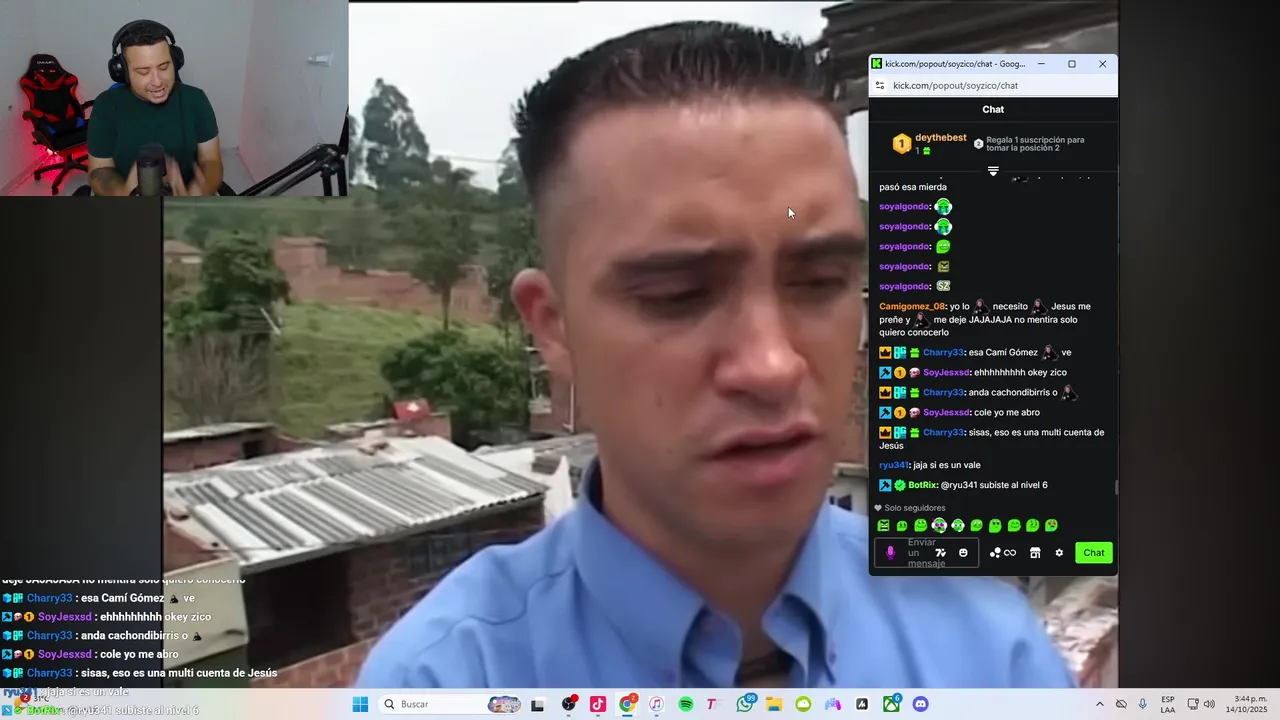Screen dimensions: 1280x720
Task: Collapse the leaderboard with the chevron below deythebest
Action: [993, 171]
